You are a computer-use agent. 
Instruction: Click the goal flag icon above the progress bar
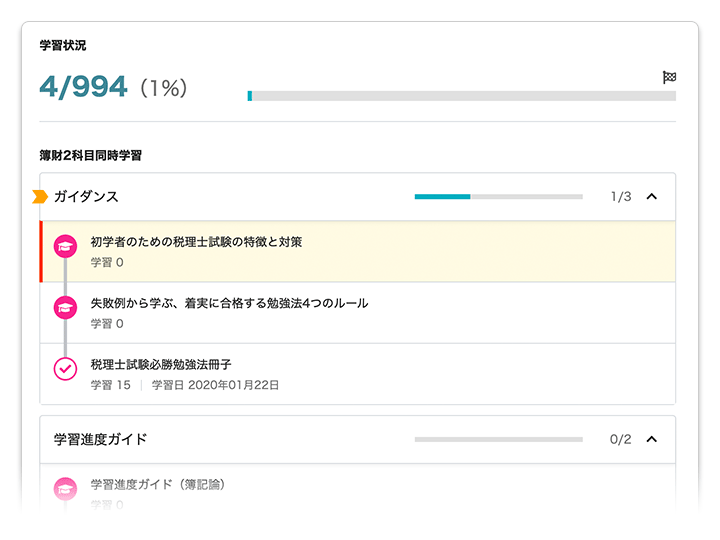(669, 77)
